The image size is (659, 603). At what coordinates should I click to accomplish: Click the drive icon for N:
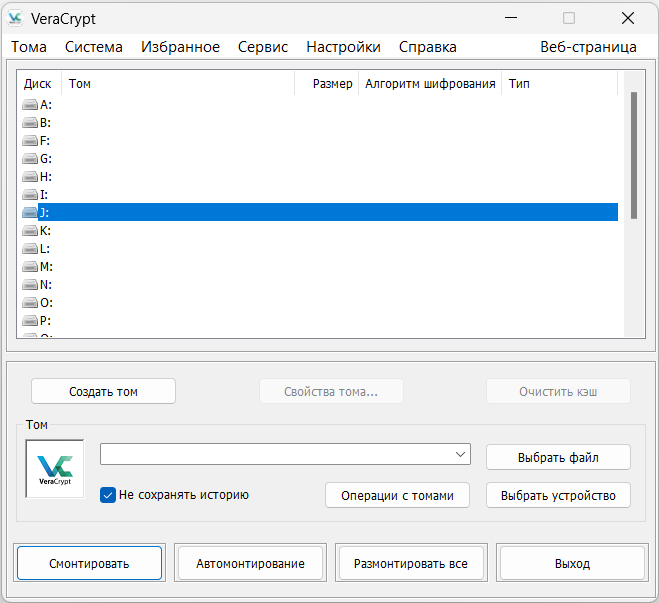click(x=30, y=285)
